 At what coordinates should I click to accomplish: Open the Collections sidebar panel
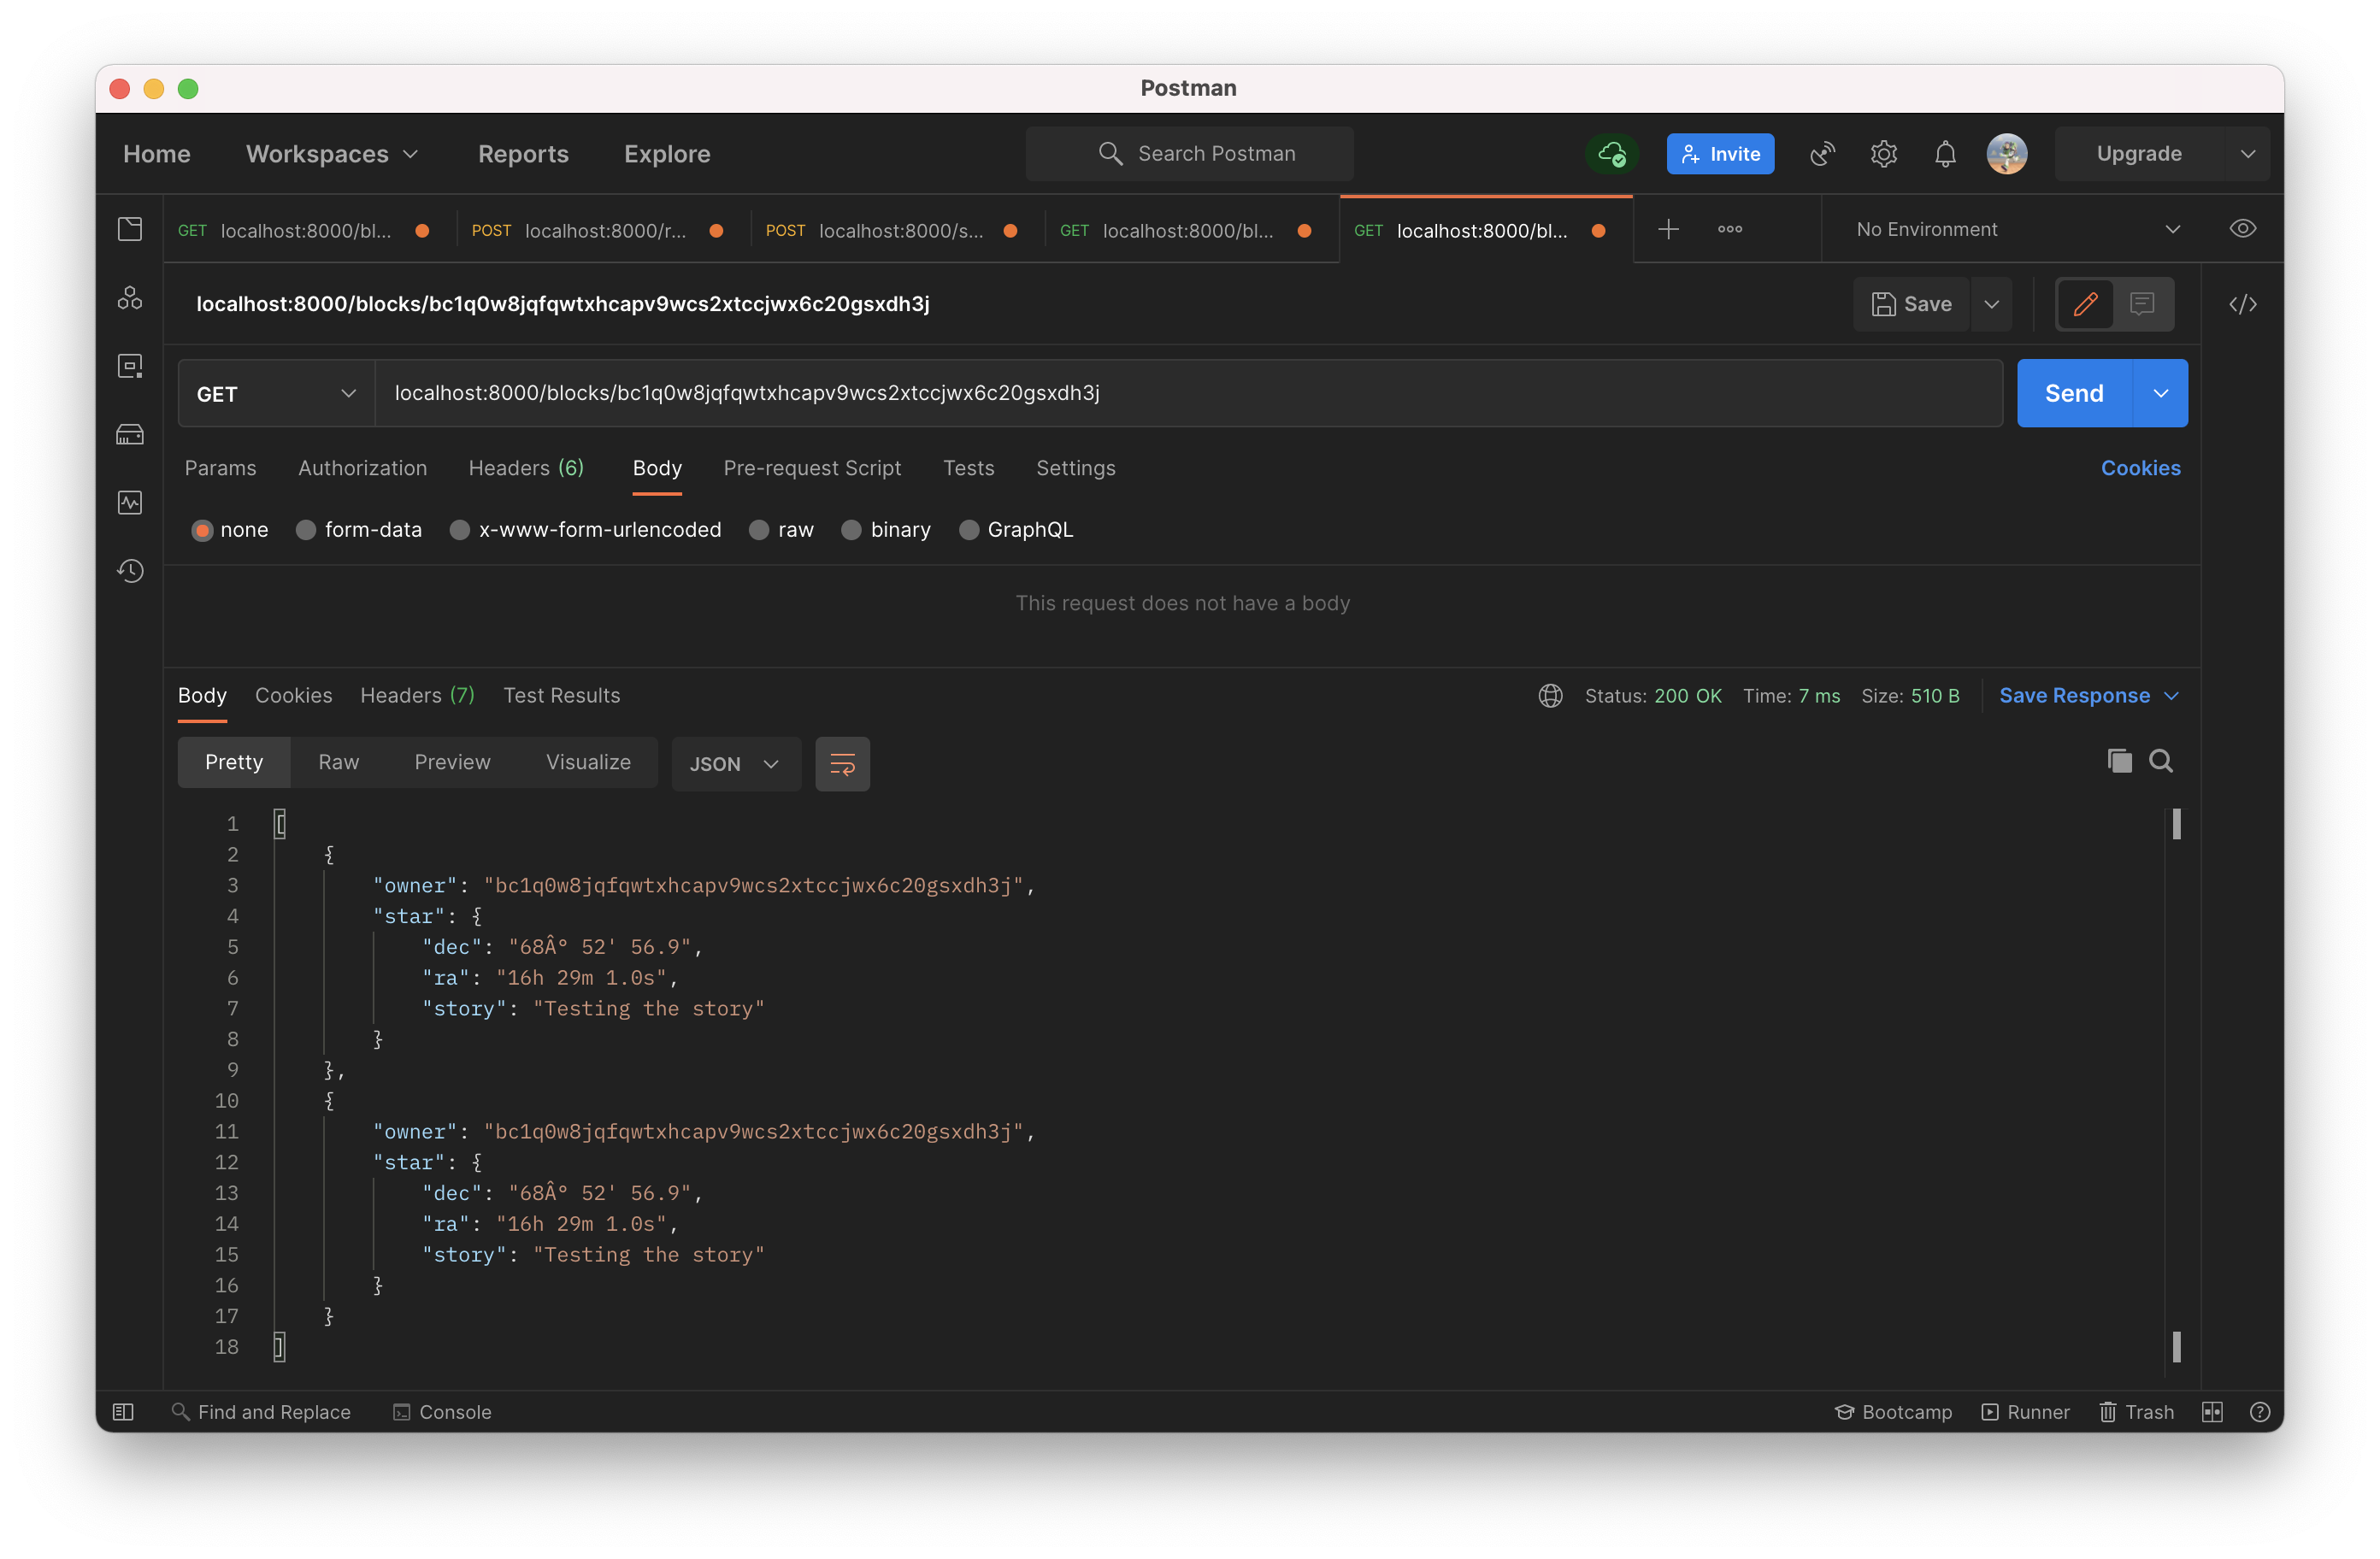pyautogui.click(x=130, y=228)
